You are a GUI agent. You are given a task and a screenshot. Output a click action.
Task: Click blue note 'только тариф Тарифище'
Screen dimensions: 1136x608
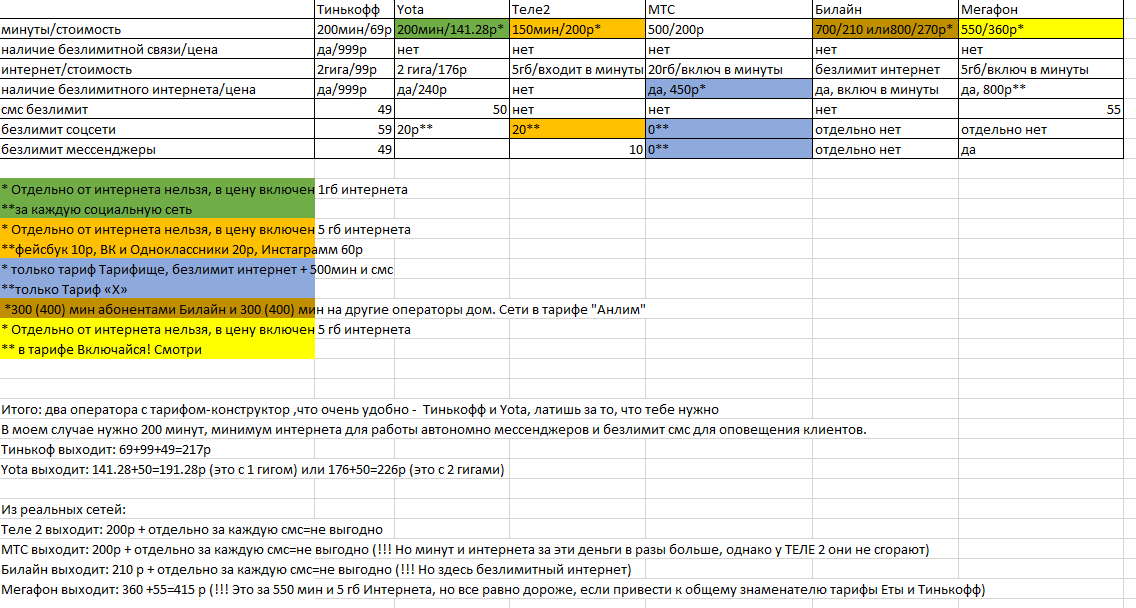[197, 270]
